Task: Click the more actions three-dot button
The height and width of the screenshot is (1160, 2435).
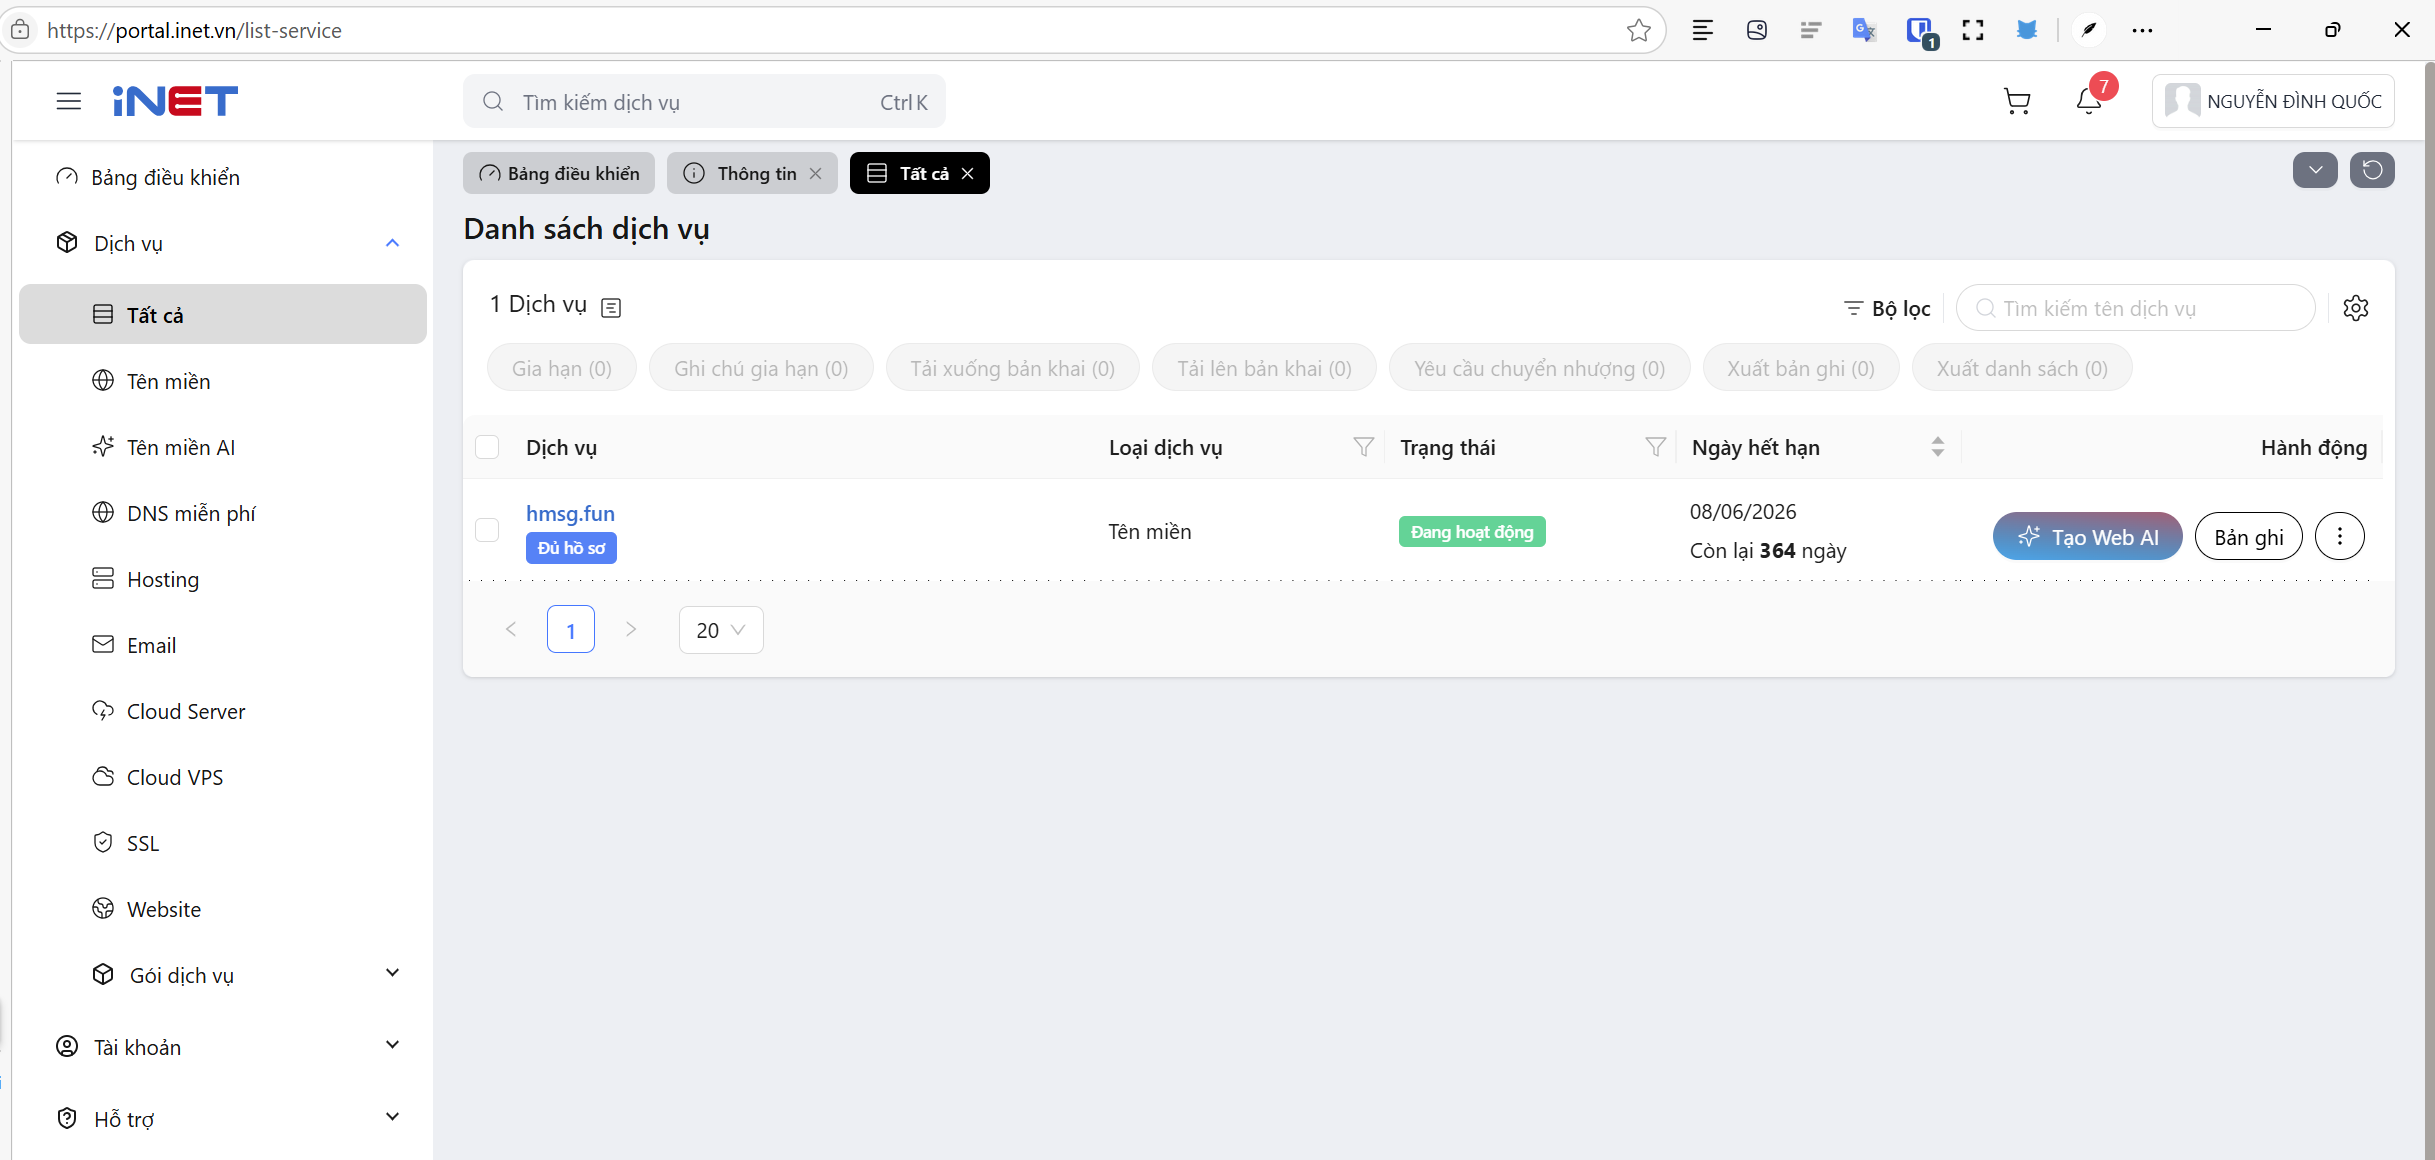Action: click(2339, 537)
